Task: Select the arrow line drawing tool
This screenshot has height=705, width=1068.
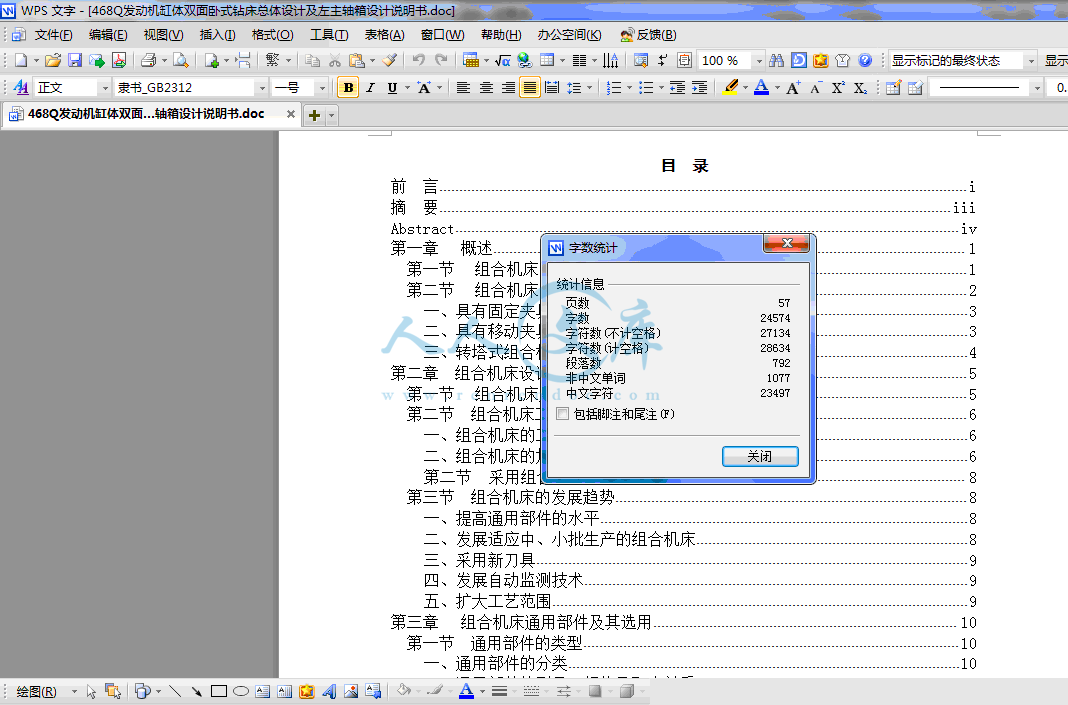Action: (x=196, y=691)
